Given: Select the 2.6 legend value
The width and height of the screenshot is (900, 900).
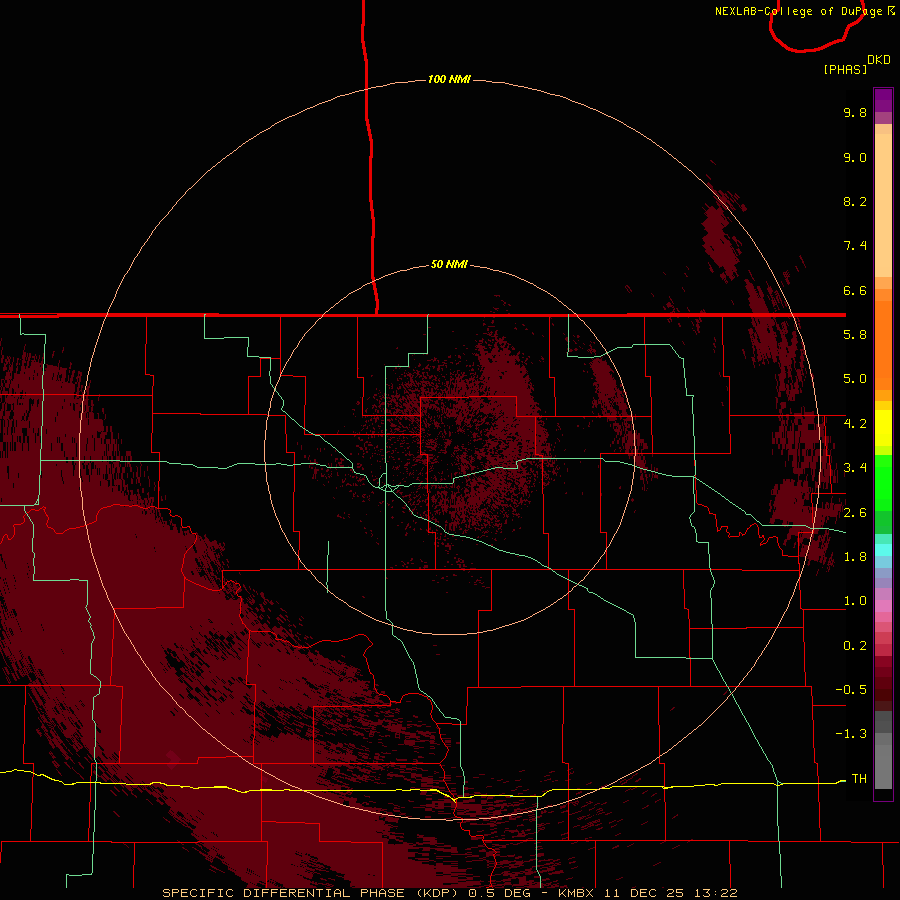Looking at the screenshot, I should (855, 513).
